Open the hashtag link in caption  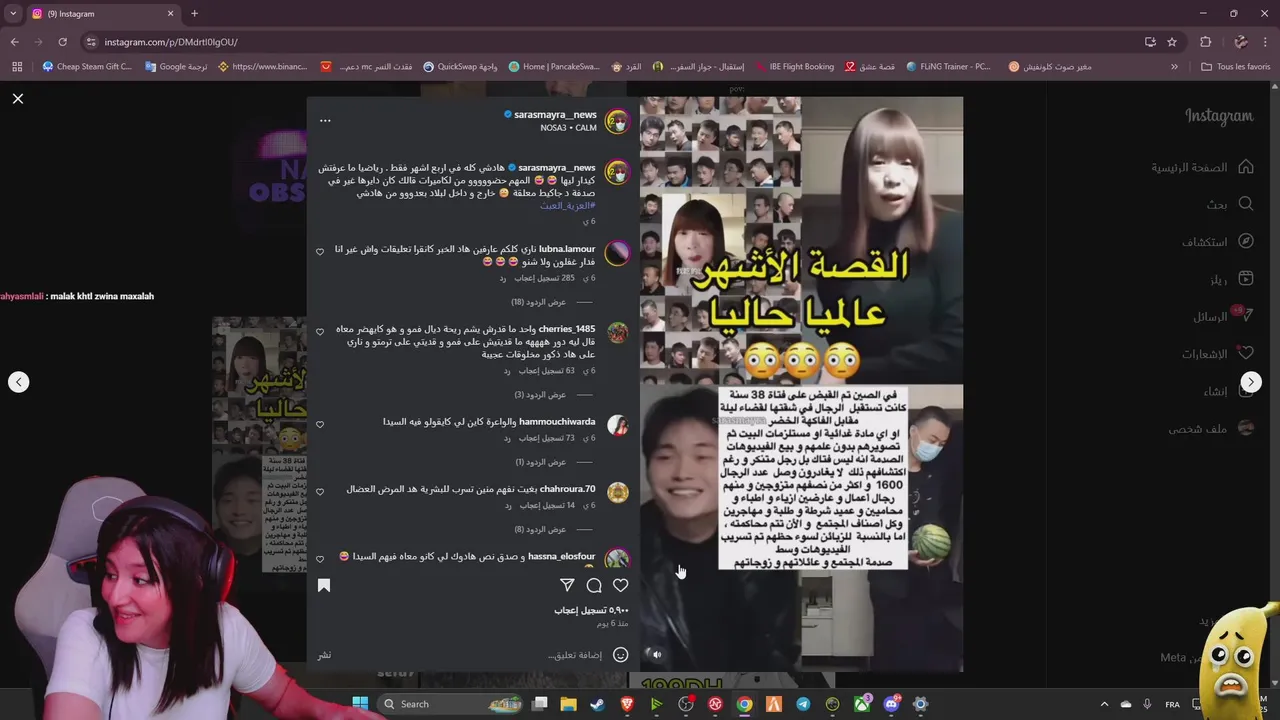pos(568,205)
